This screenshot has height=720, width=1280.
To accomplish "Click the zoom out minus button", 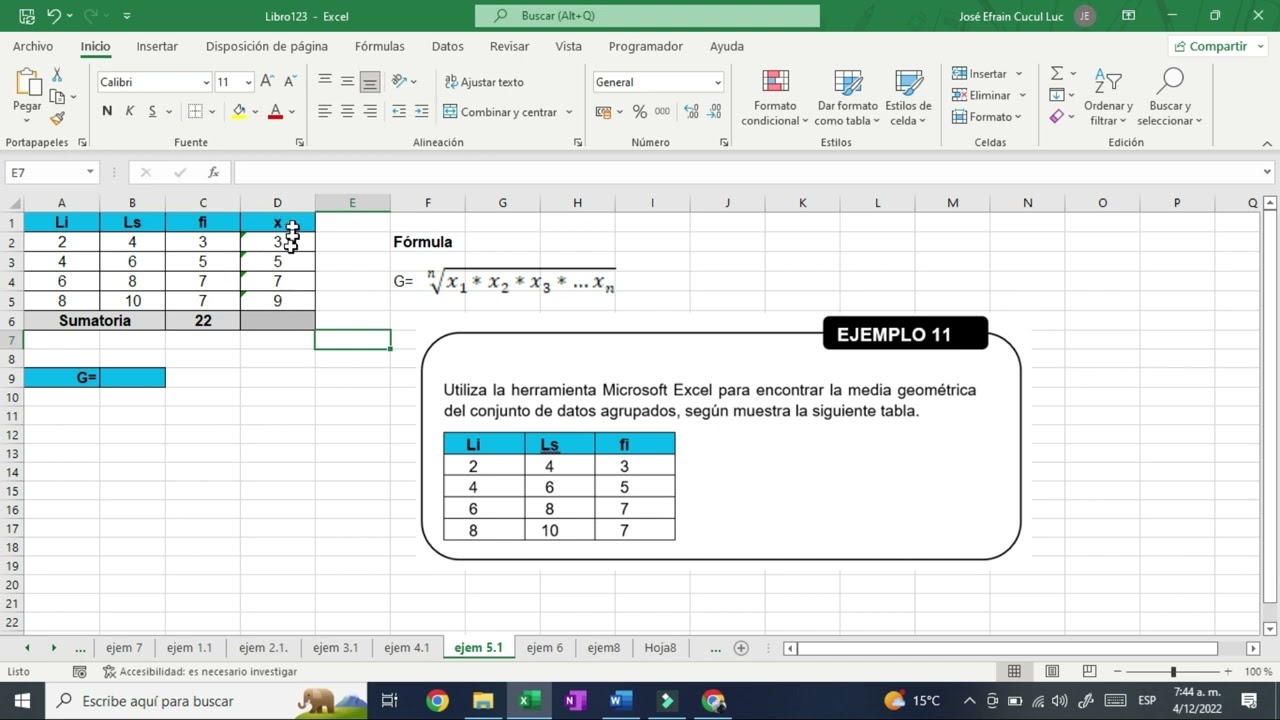I will pos(1118,672).
